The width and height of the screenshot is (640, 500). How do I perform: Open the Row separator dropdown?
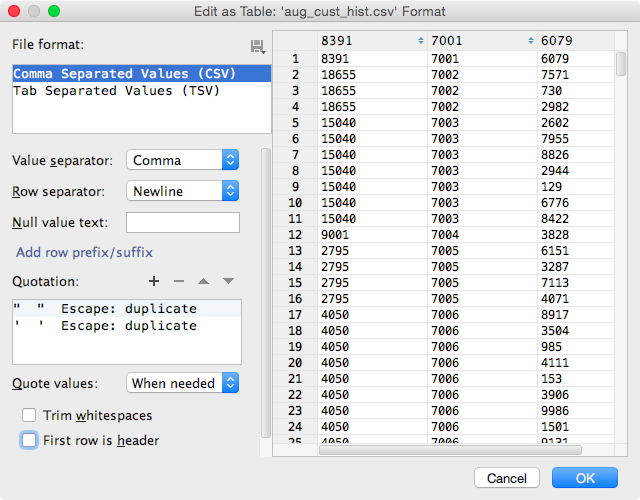(182, 191)
